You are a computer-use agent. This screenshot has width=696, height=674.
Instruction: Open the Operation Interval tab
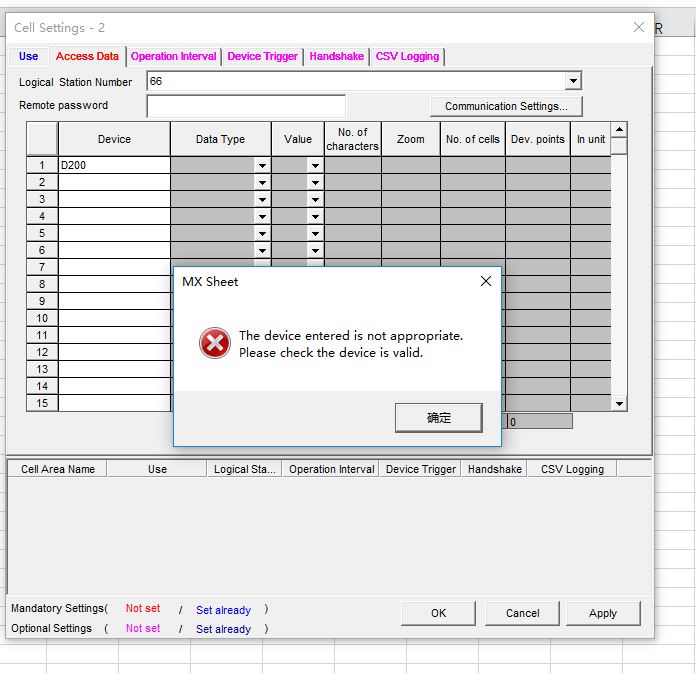[x=173, y=56]
